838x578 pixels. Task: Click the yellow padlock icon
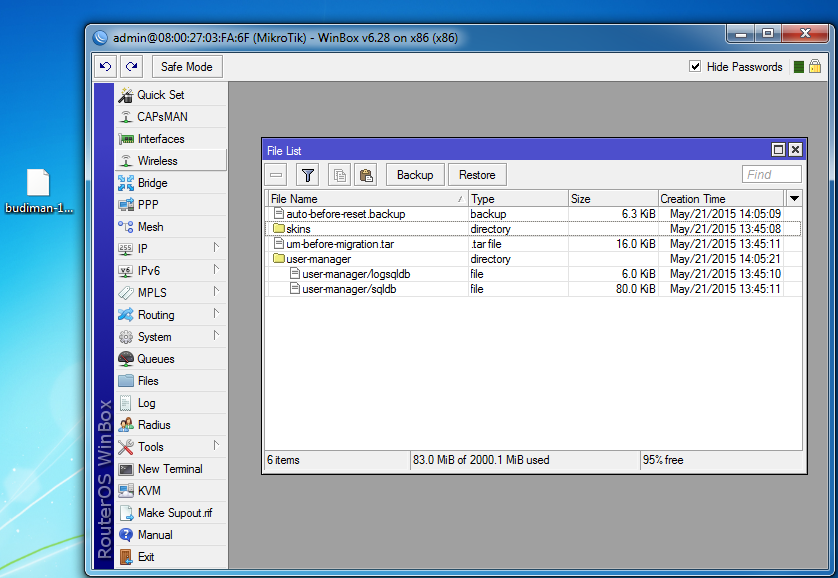coord(814,66)
